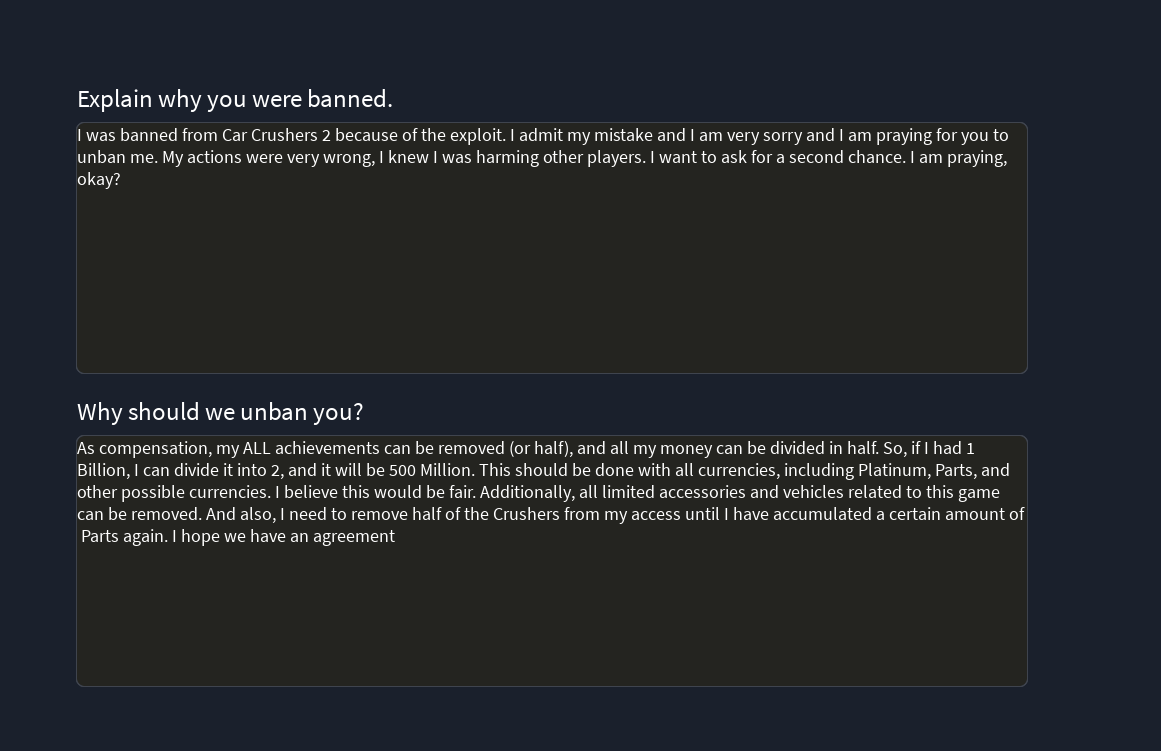This screenshot has height=751, width=1161.
Task: Click the word 'ALL' in the unban answer
Action: point(257,448)
